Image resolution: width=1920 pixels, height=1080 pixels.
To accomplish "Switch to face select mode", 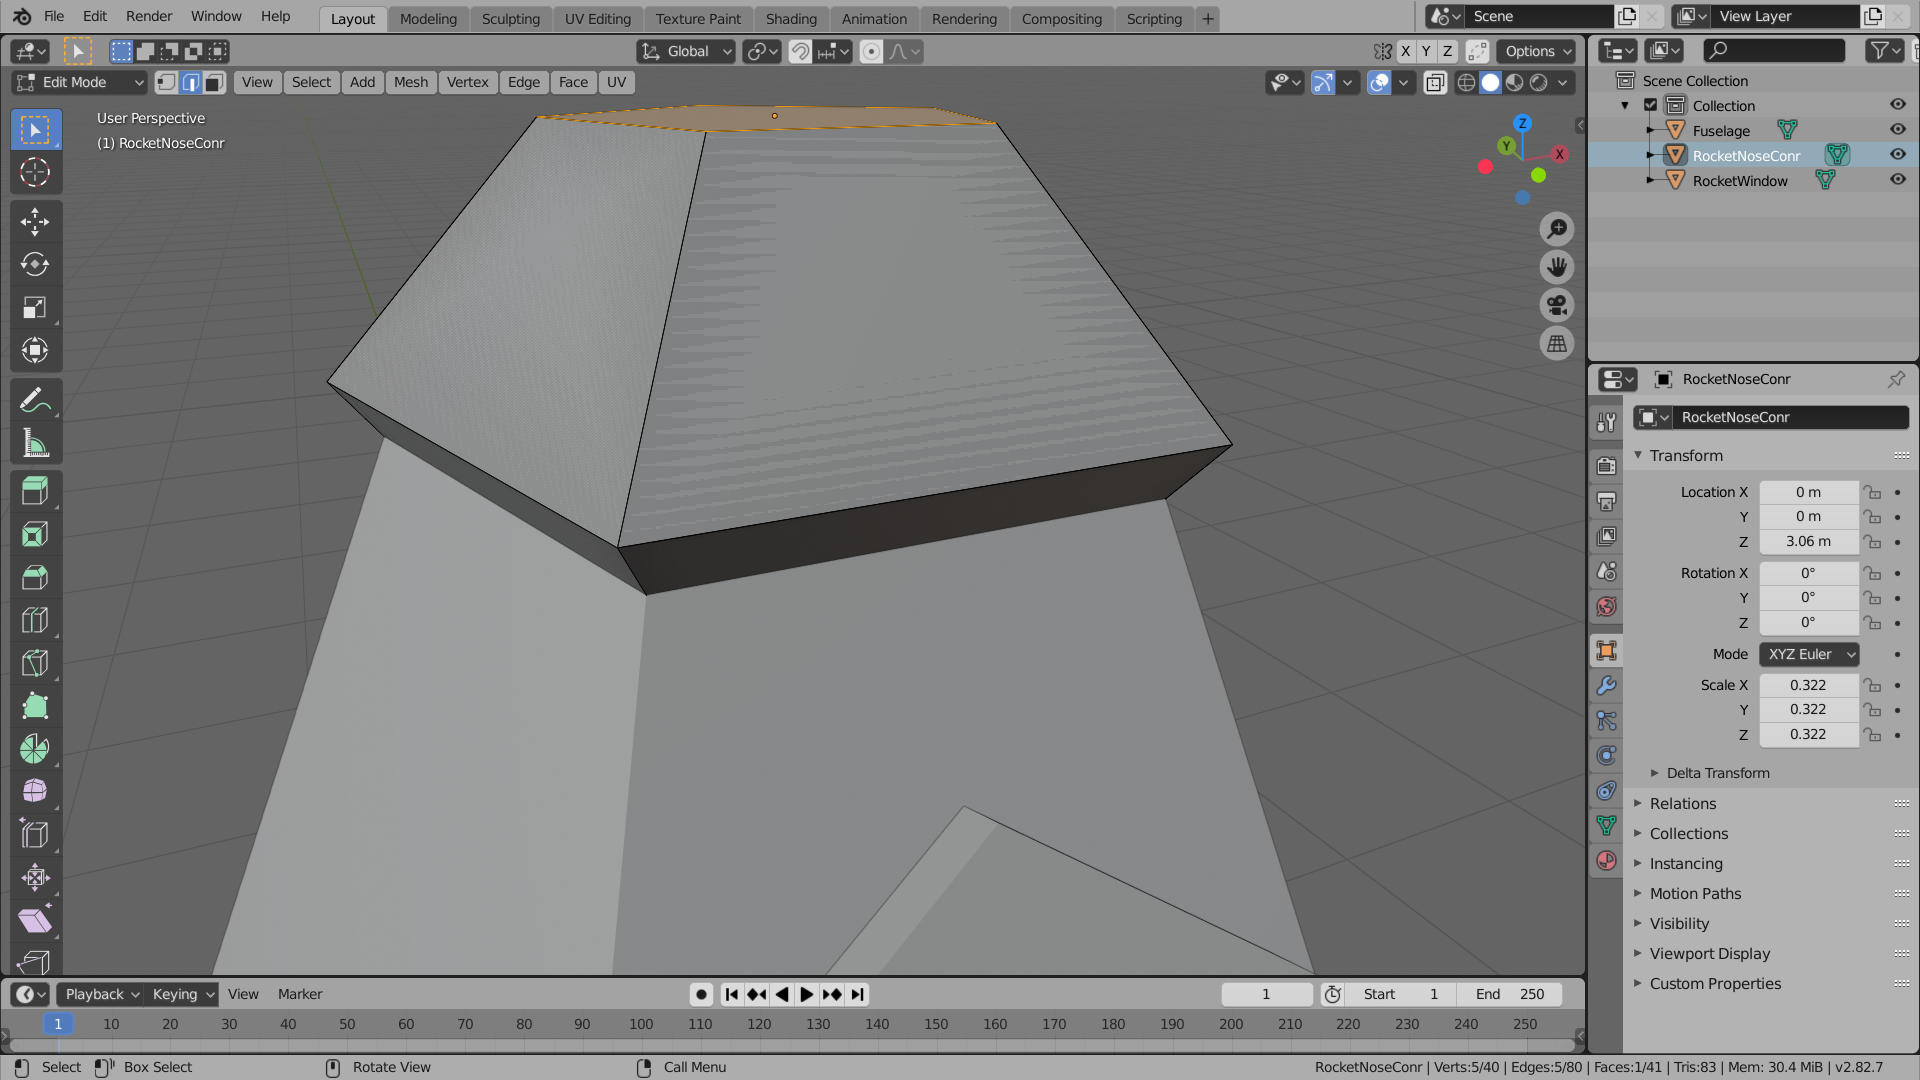I will pyautogui.click(x=214, y=83).
